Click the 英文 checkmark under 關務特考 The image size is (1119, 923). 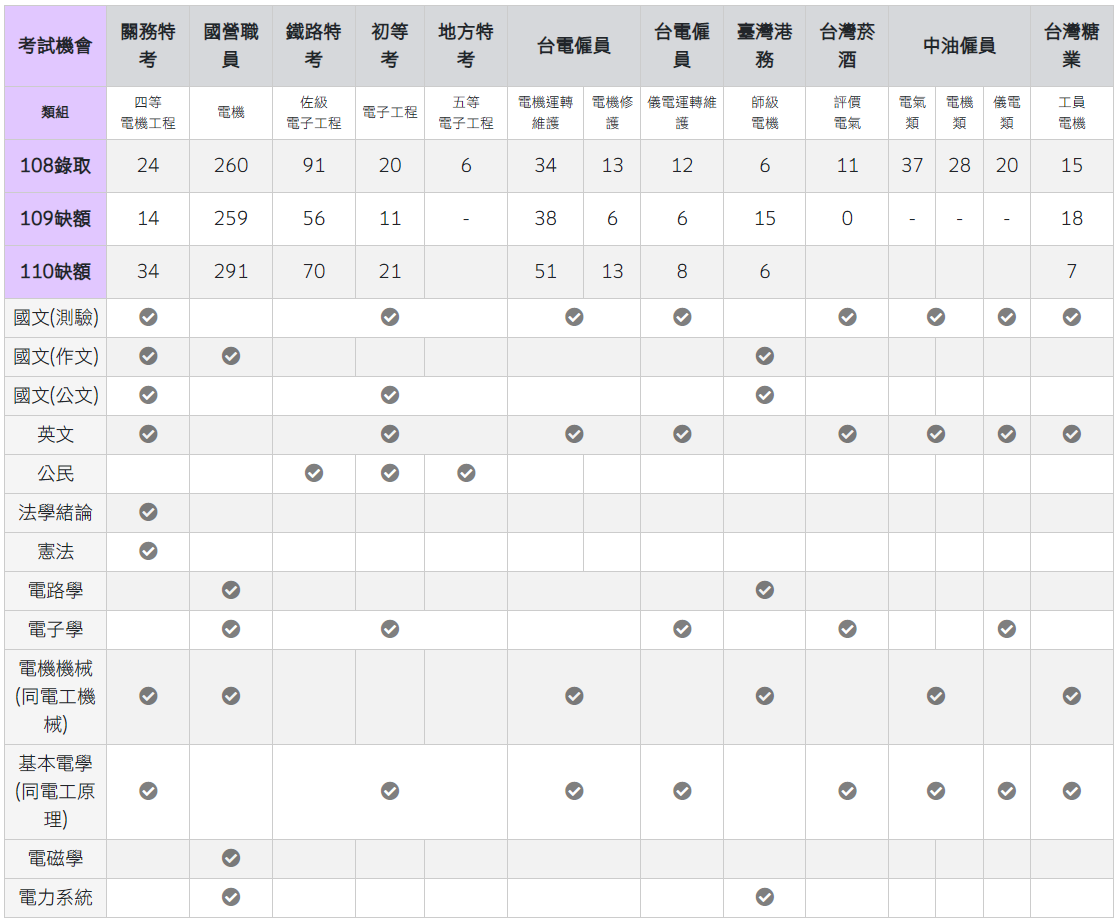(148, 434)
